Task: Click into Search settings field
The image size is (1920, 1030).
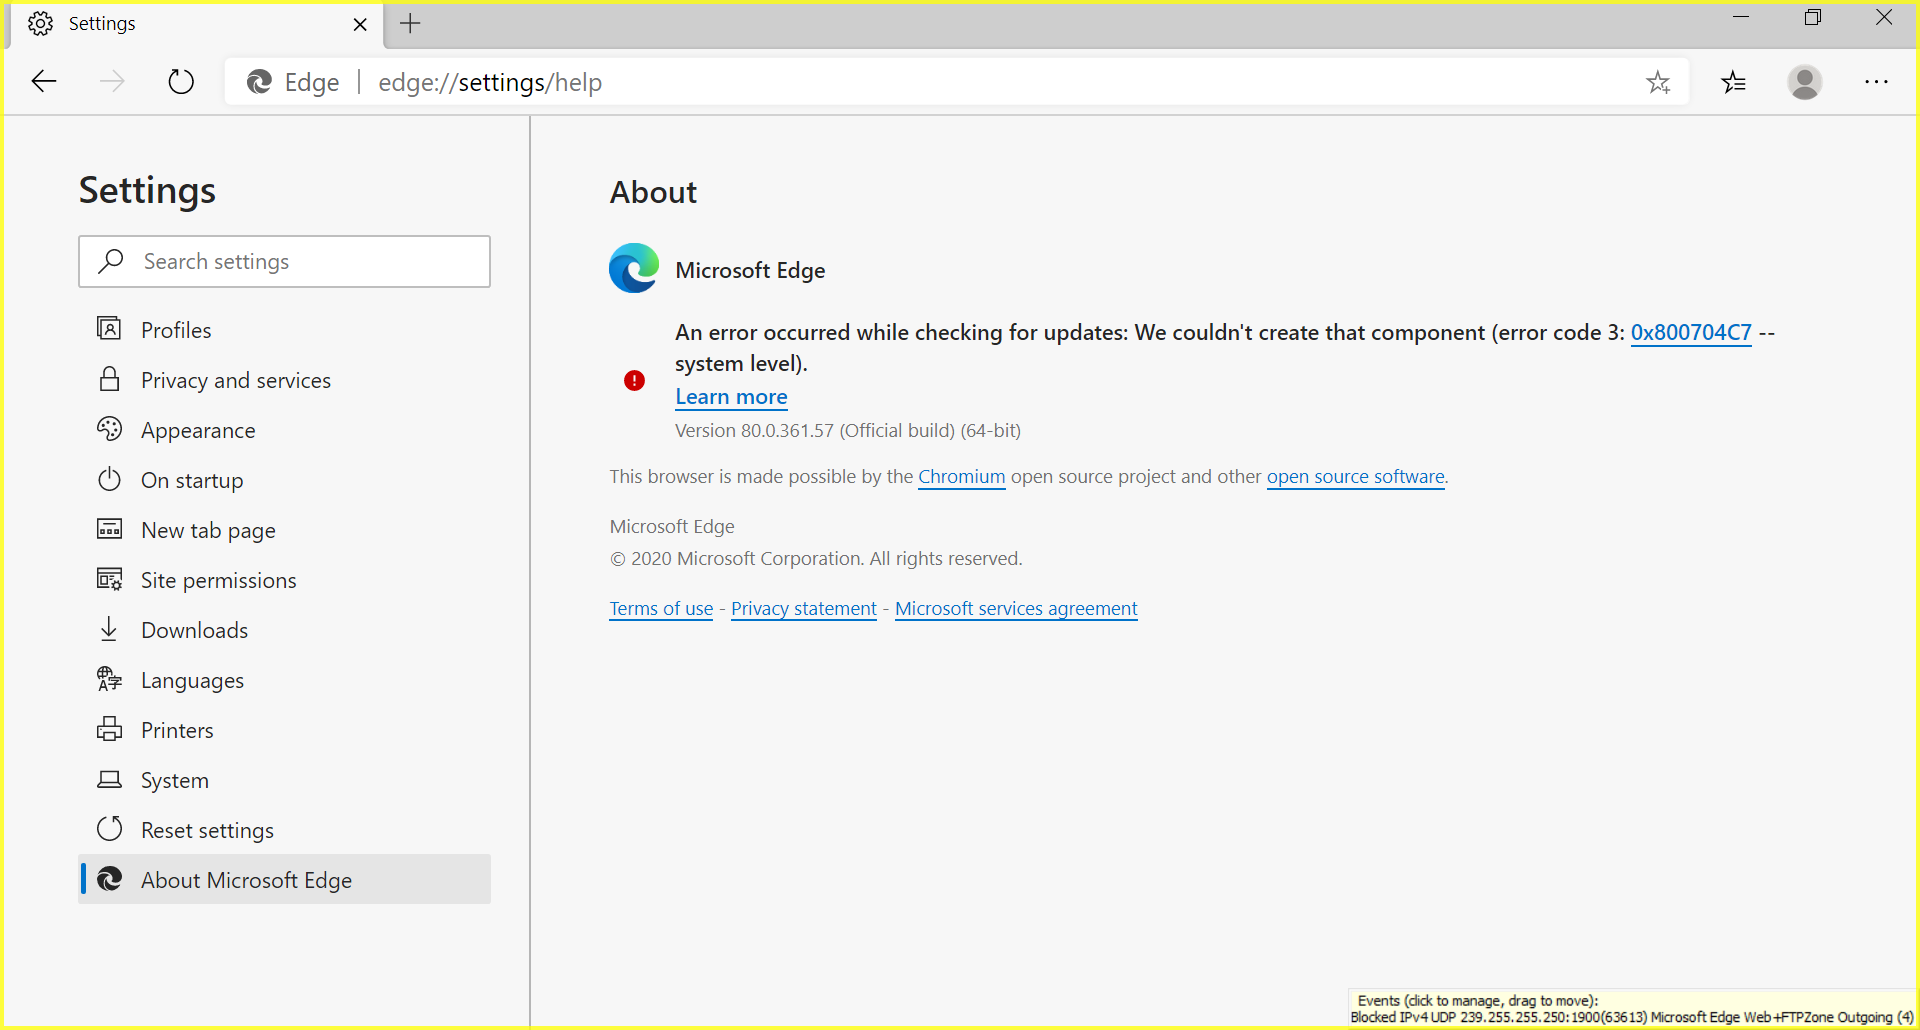Action: [x=284, y=261]
